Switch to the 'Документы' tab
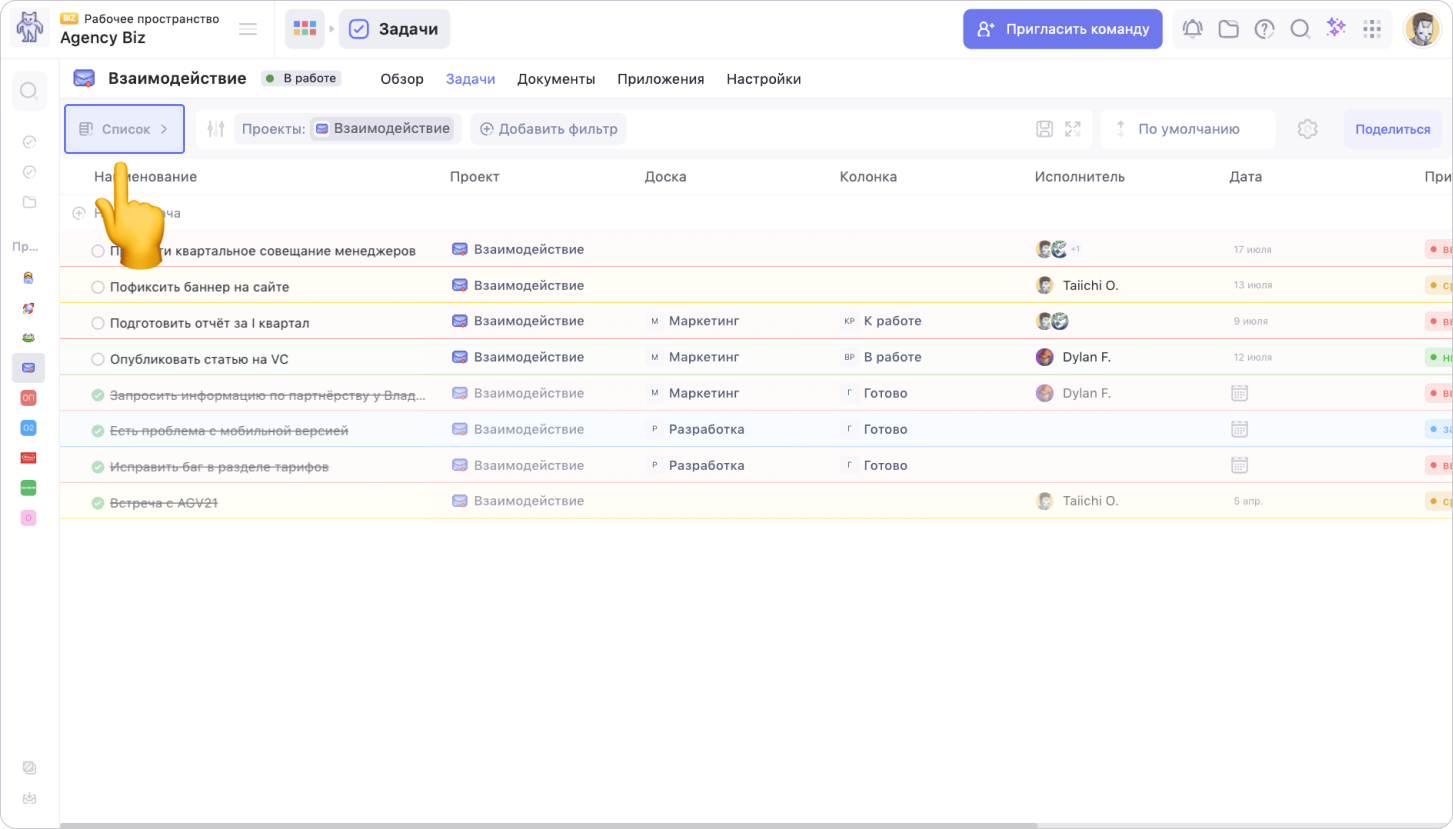Image resolution: width=1453 pixels, height=829 pixels. pyautogui.click(x=556, y=79)
